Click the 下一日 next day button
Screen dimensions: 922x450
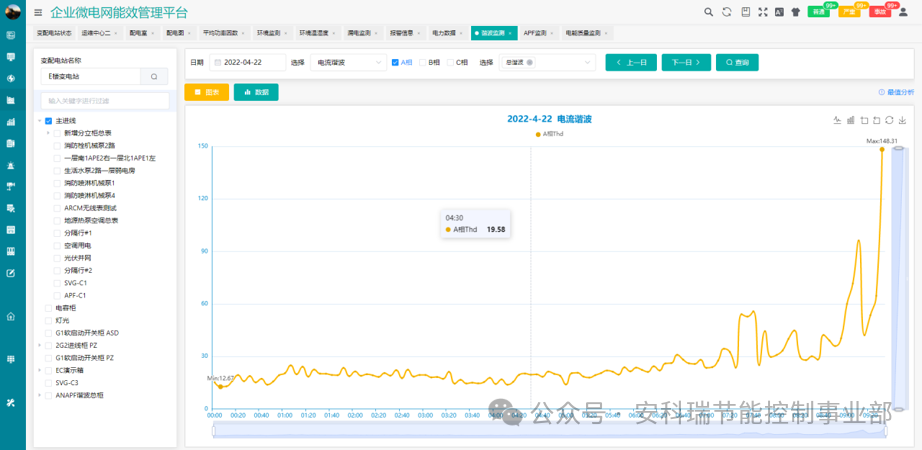[x=686, y=62]
